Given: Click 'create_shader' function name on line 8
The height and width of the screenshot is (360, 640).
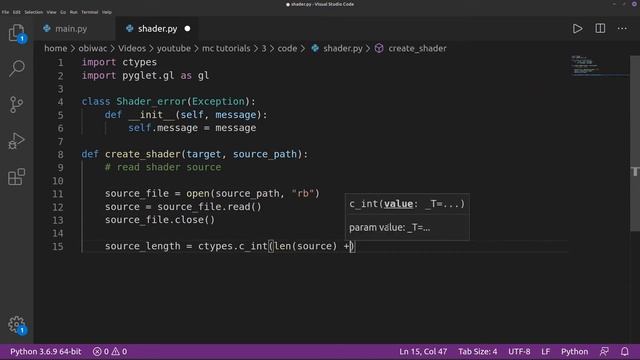Looking at the screenshot, I should [x=142, y=154].
